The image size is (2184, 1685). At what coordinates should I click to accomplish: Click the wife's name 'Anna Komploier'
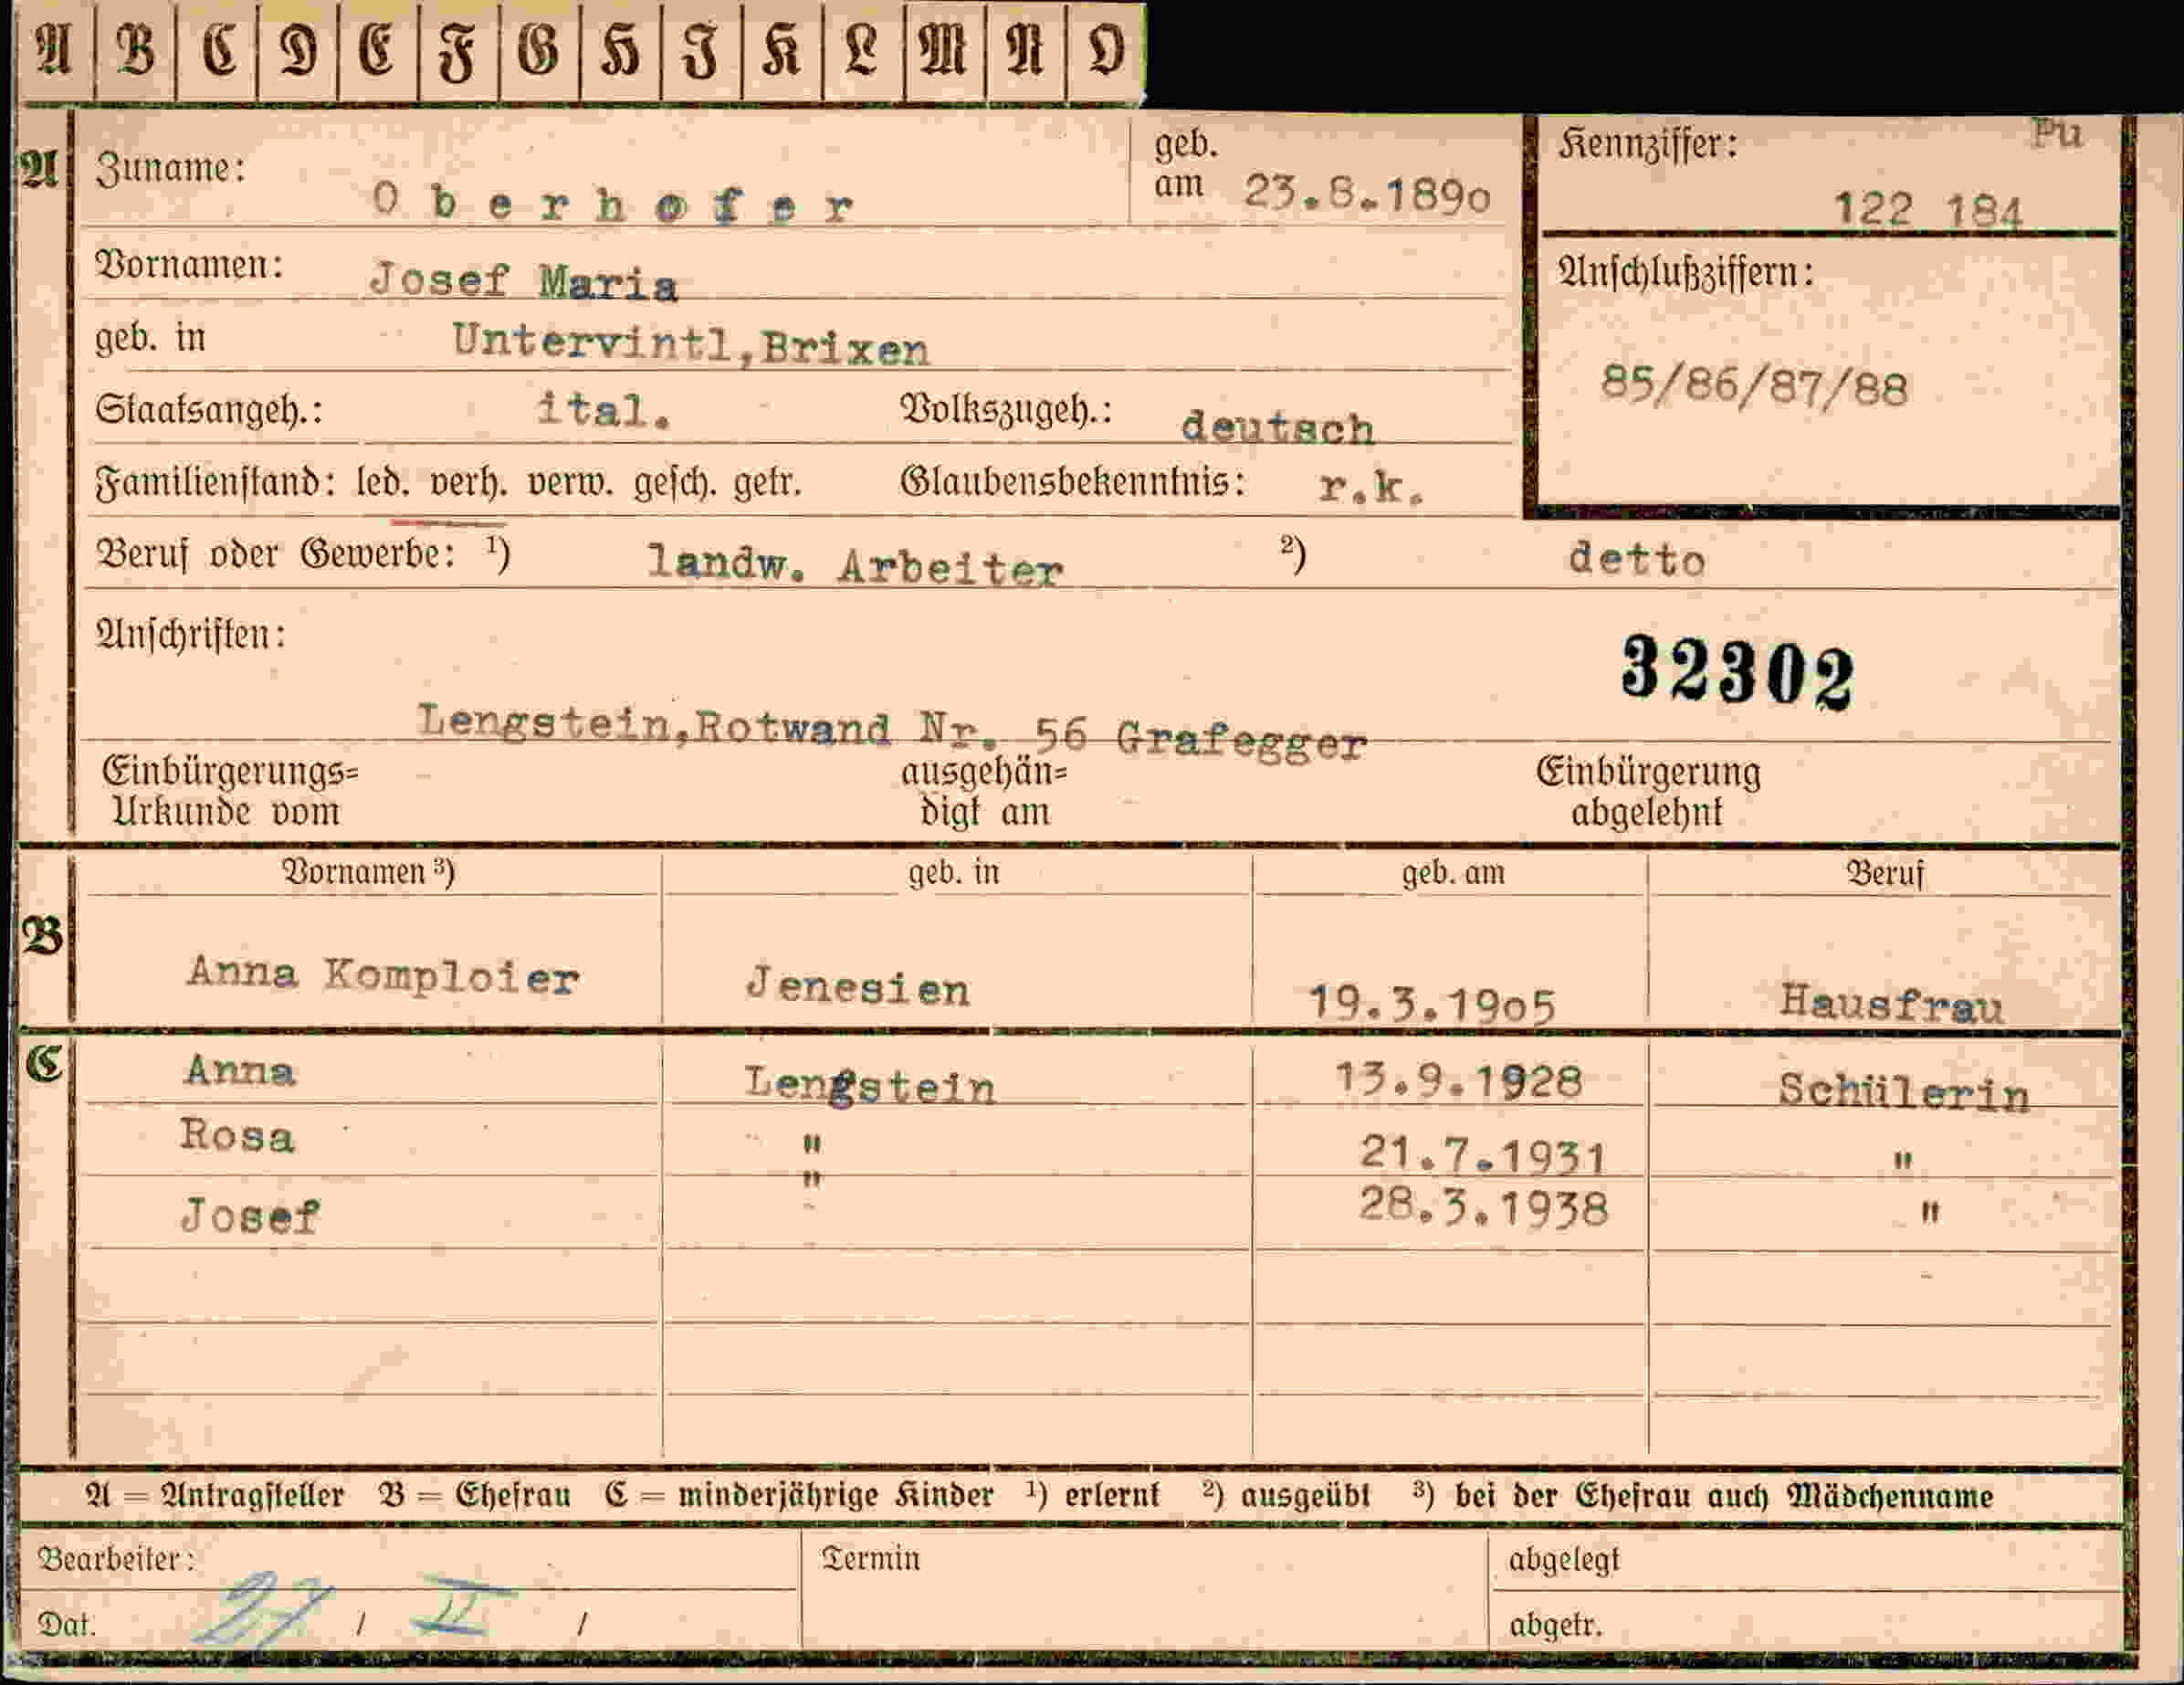click(x=383, y=975)
